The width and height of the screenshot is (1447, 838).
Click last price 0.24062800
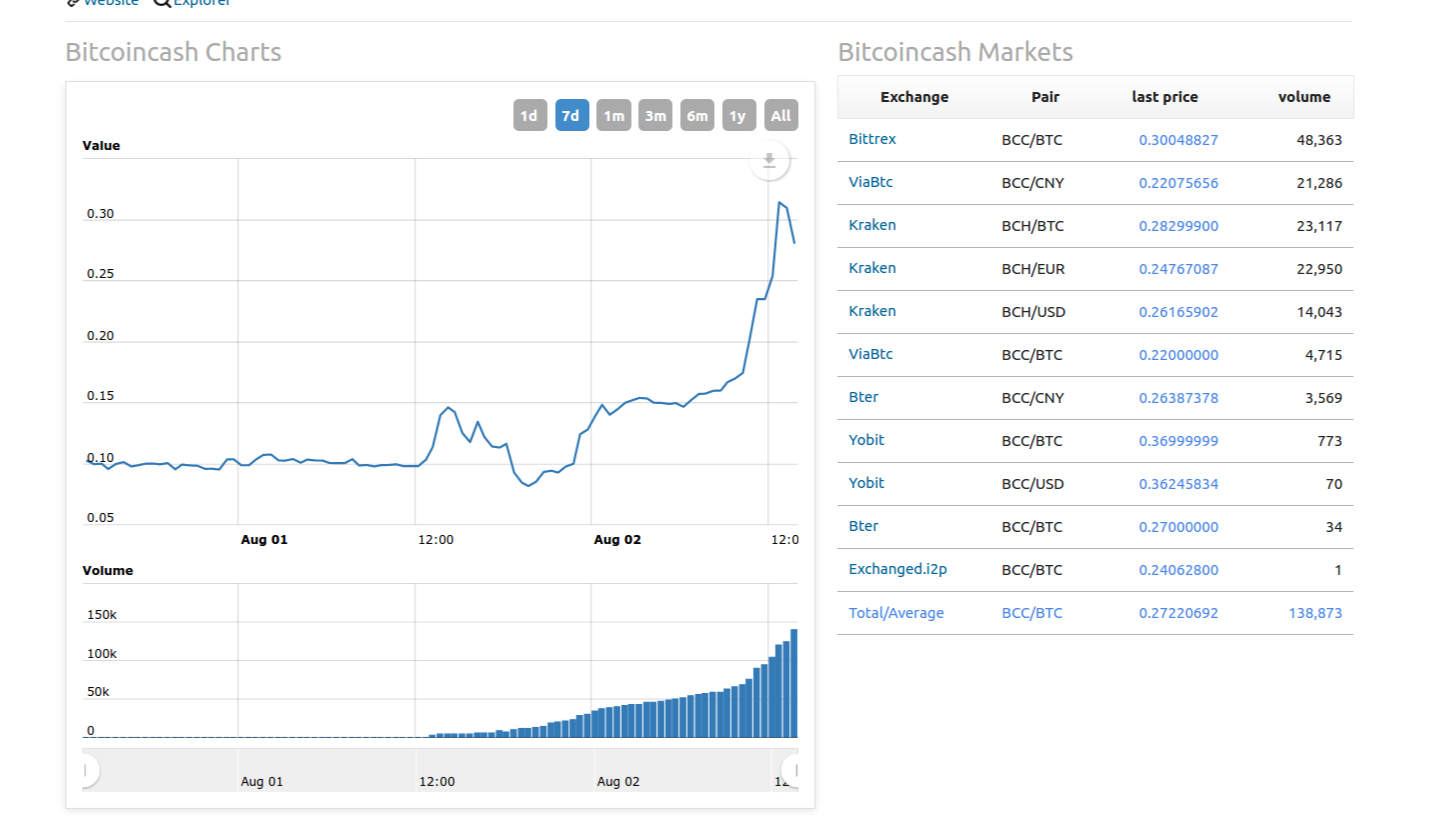(1178, 570)
